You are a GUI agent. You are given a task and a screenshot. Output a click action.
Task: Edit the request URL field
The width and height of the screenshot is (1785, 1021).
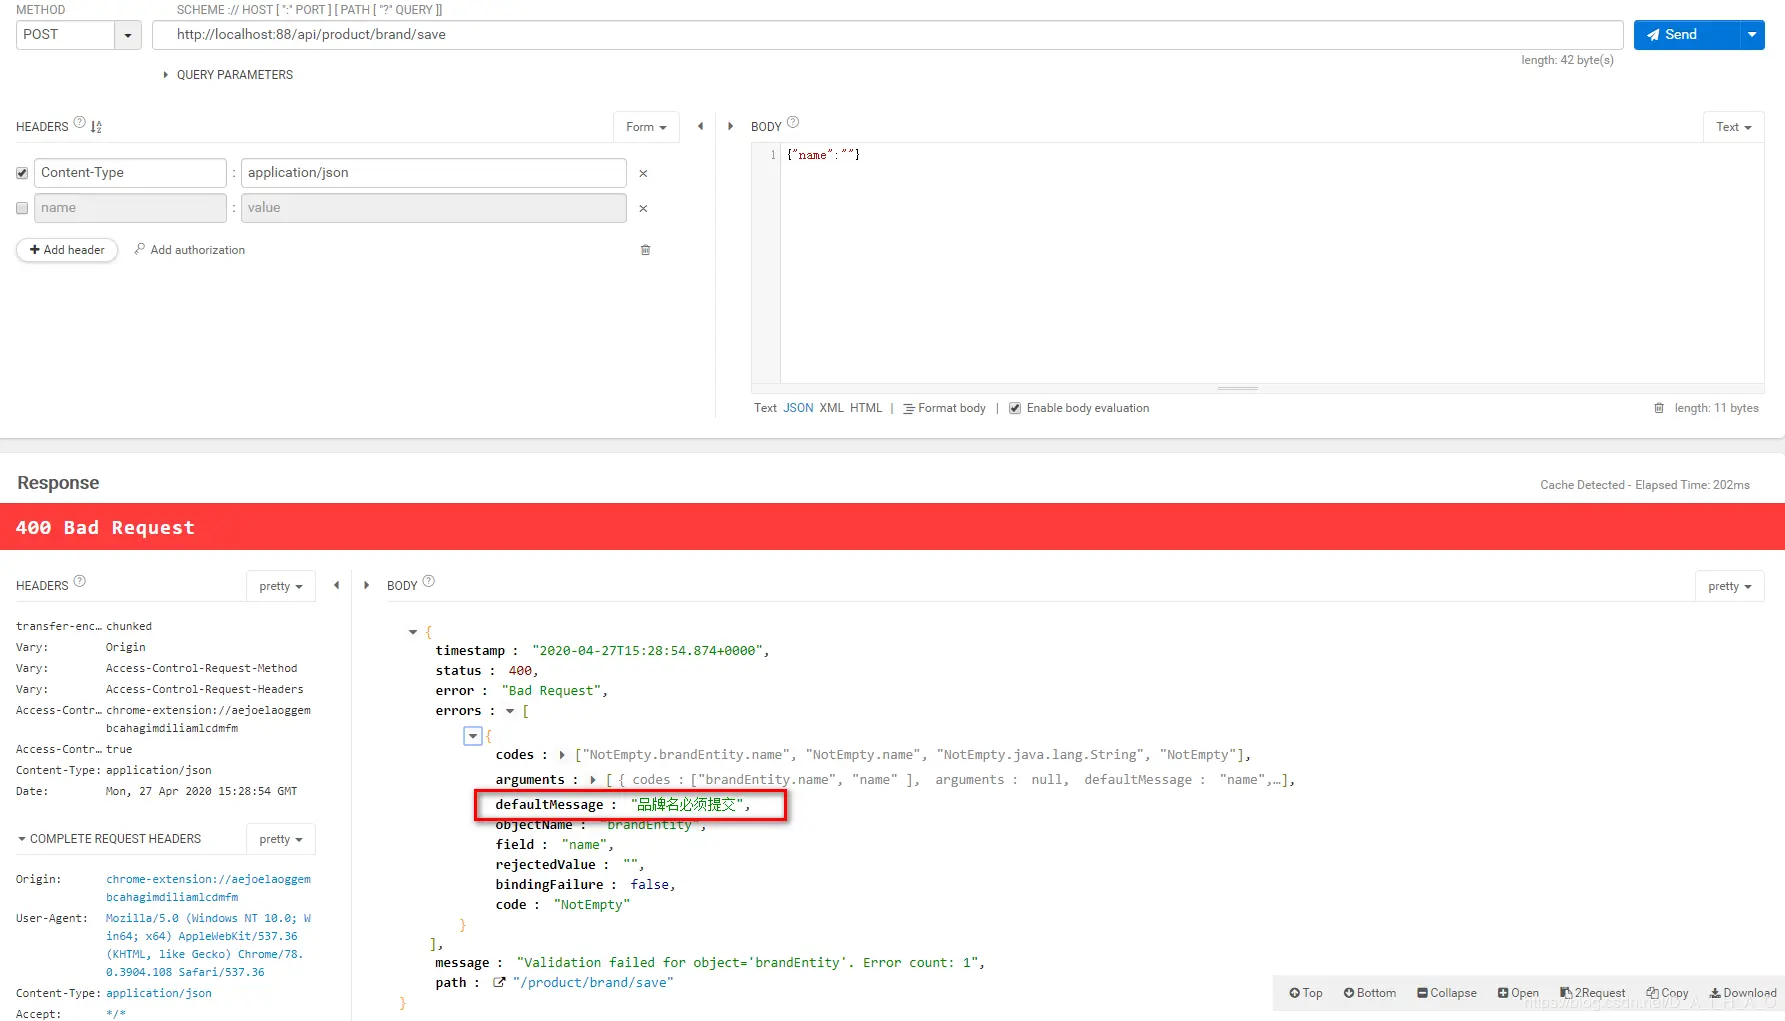pyautogui.click(x=887, y=35)
